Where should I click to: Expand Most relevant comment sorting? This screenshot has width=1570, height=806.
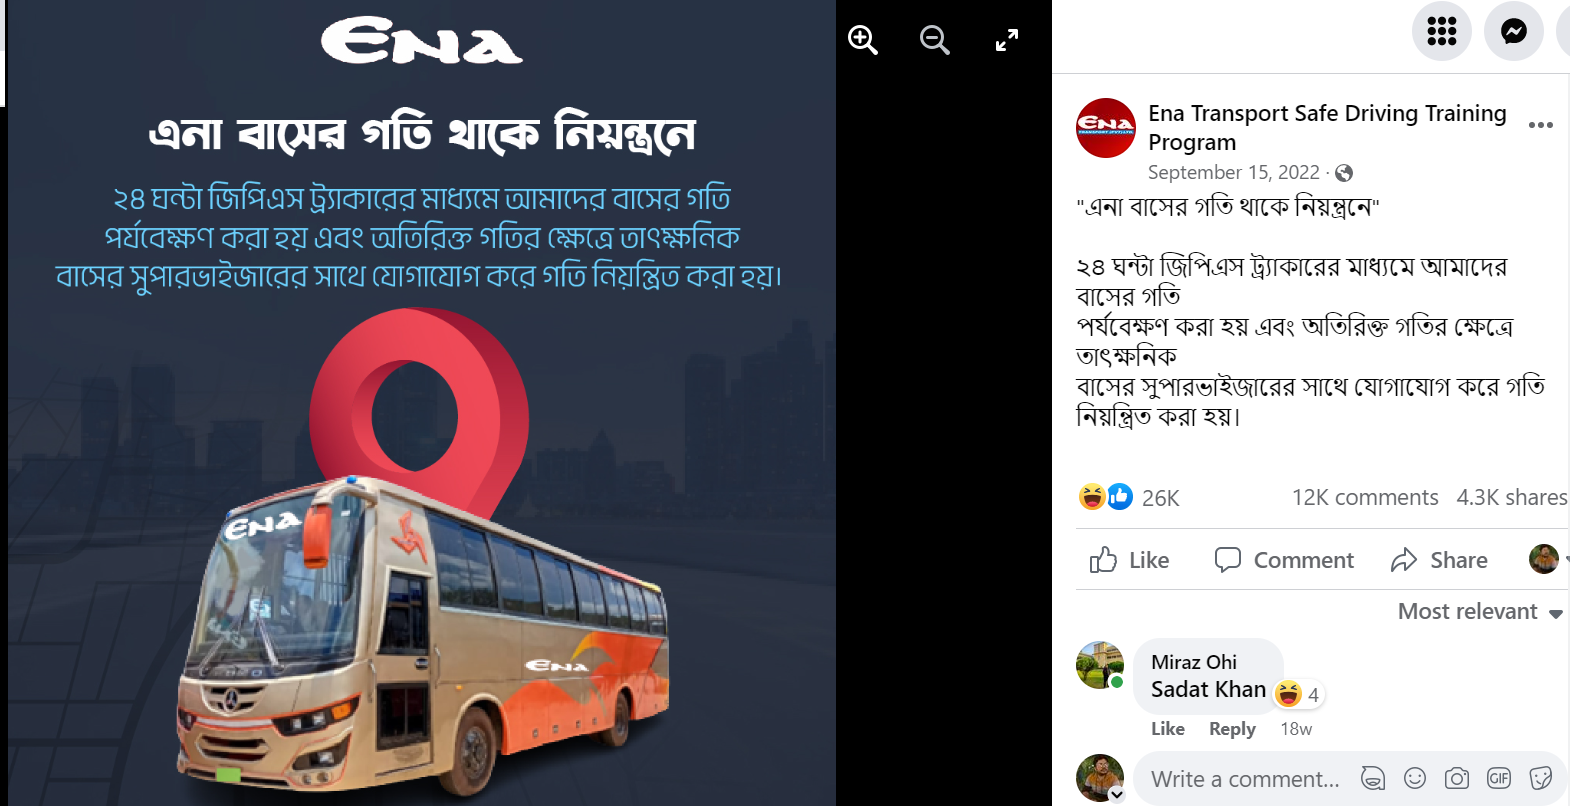click(x=1480, y=611)
